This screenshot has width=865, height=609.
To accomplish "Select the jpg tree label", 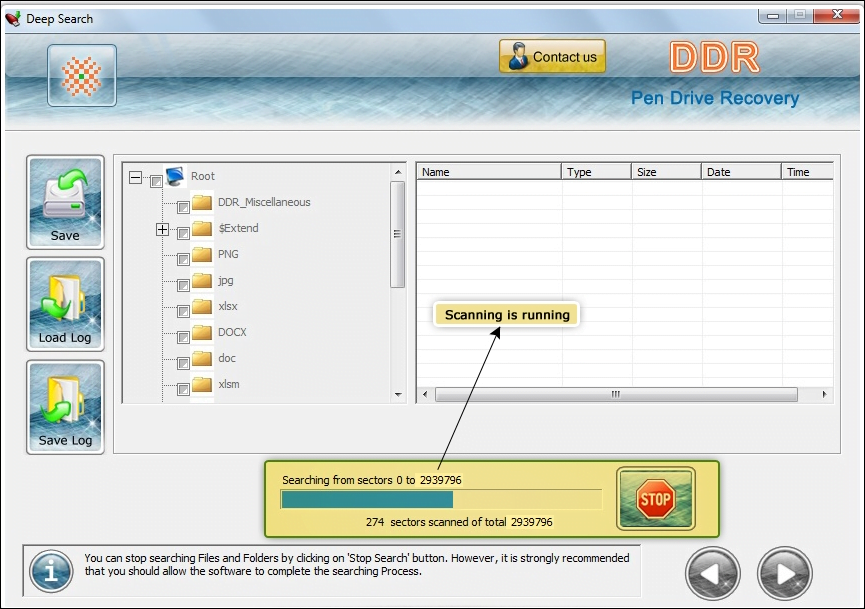I will pyautogui.click(x=226, y=281).
